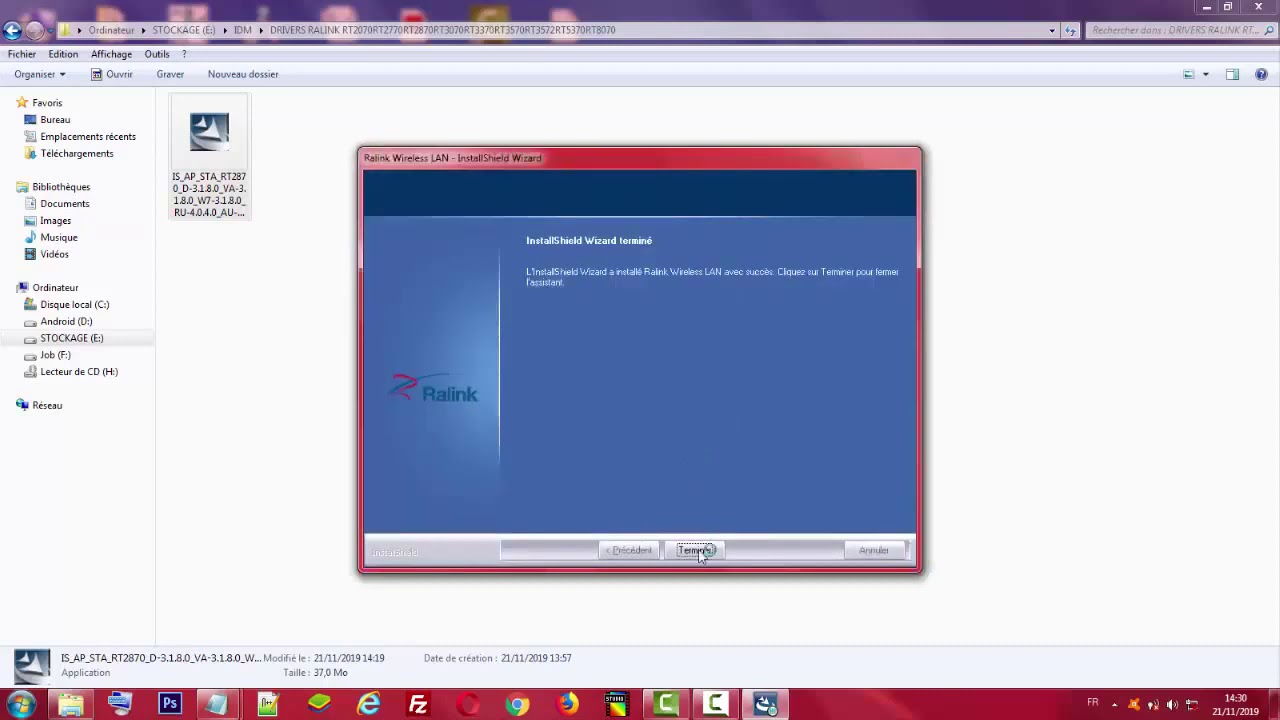The image size is (1280, 720).
Task: Select Vidéos library
Action: 55,255
